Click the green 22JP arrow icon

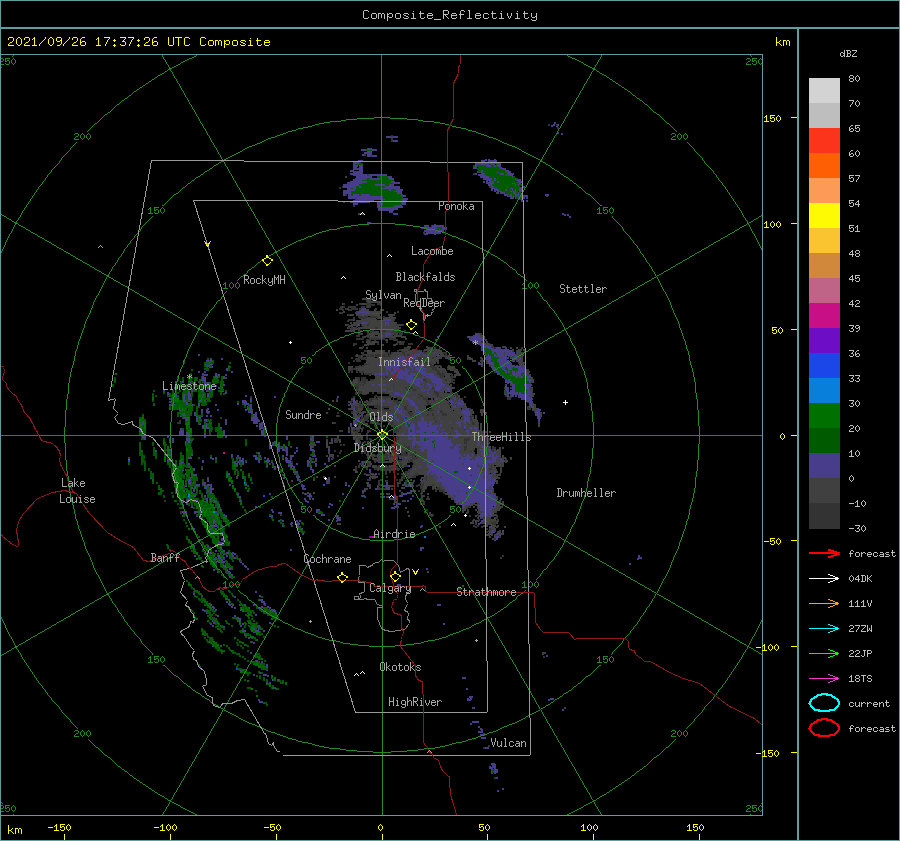click(x=824, y=653)
